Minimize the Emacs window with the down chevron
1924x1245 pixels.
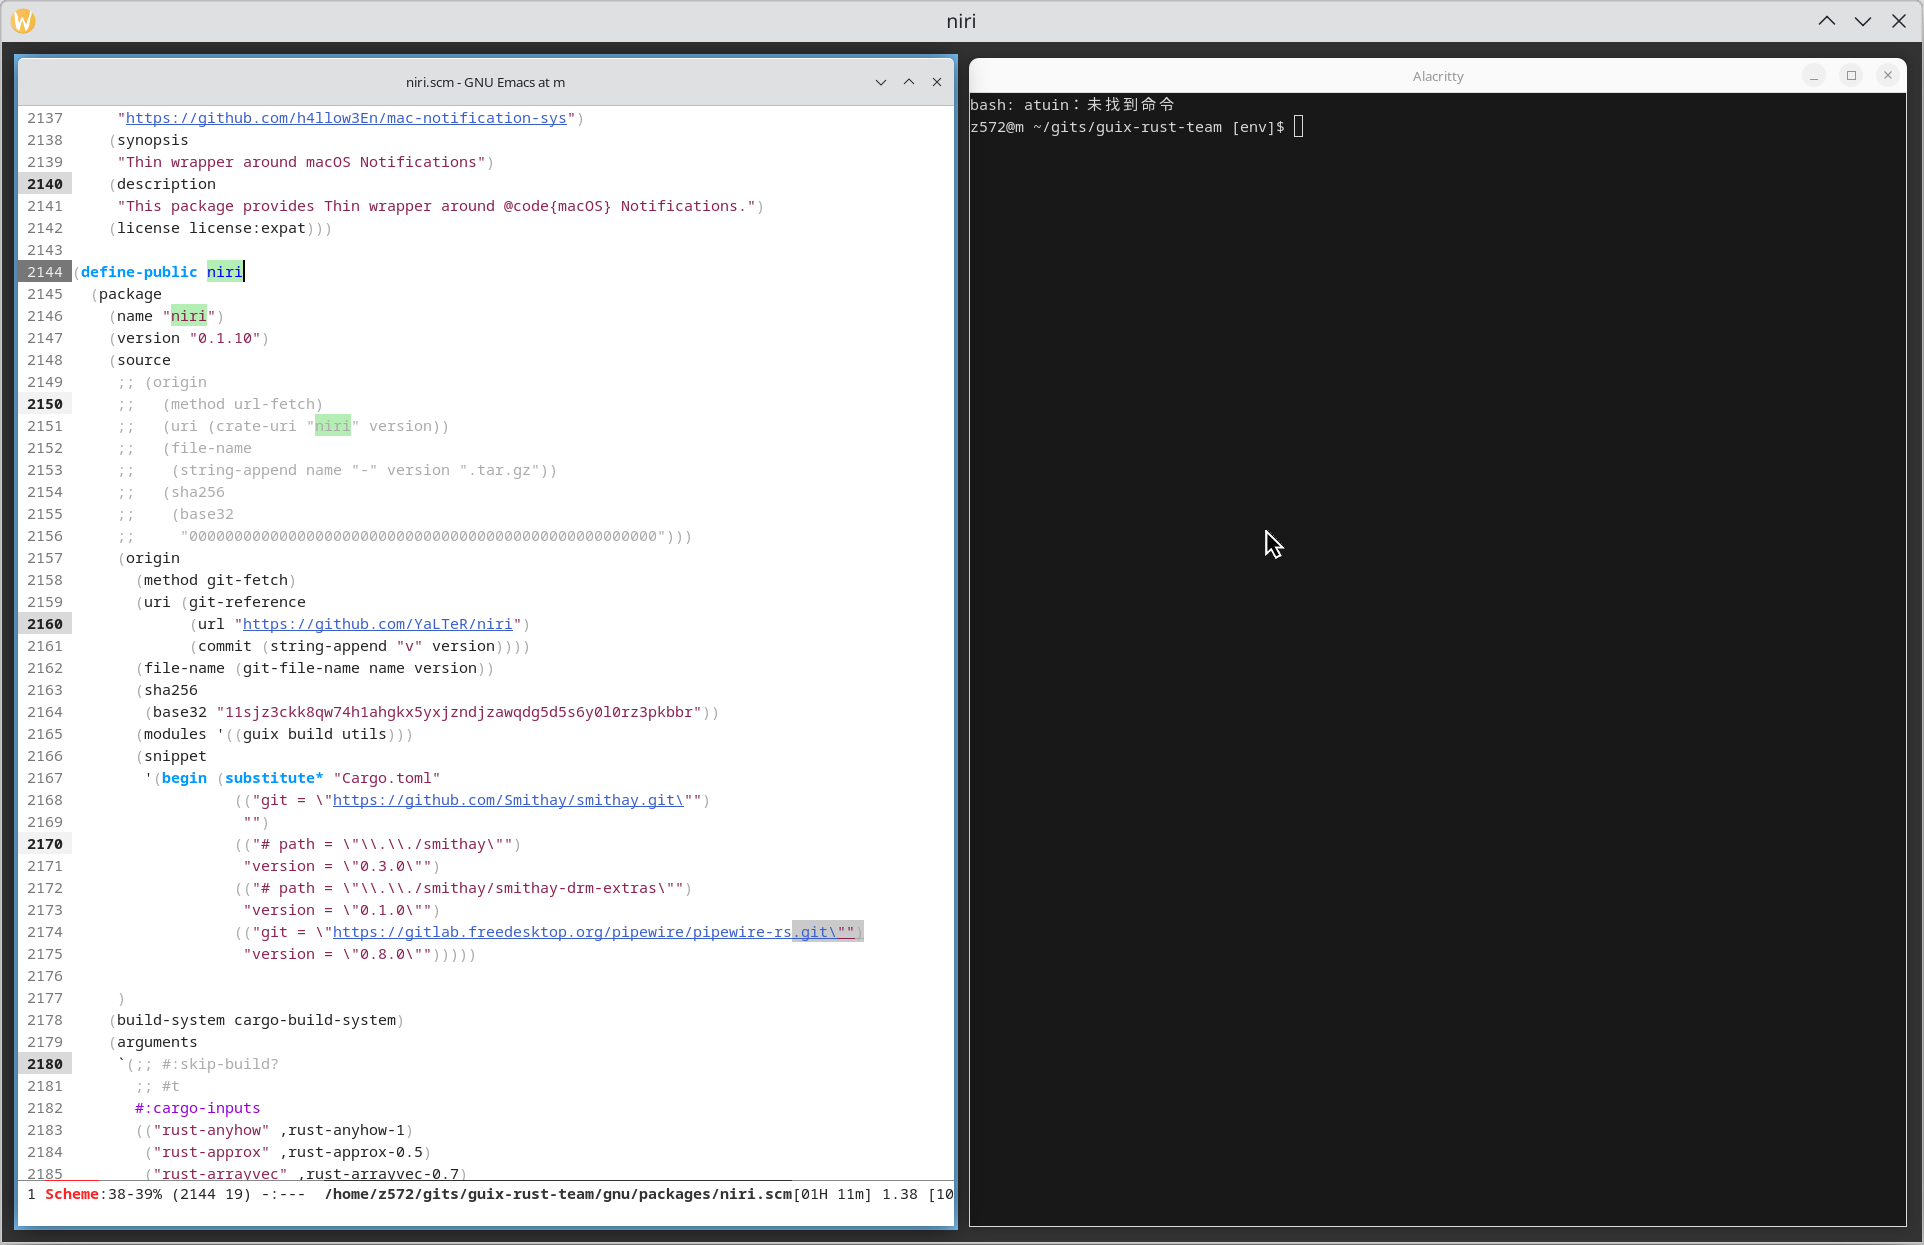[881, 82]
